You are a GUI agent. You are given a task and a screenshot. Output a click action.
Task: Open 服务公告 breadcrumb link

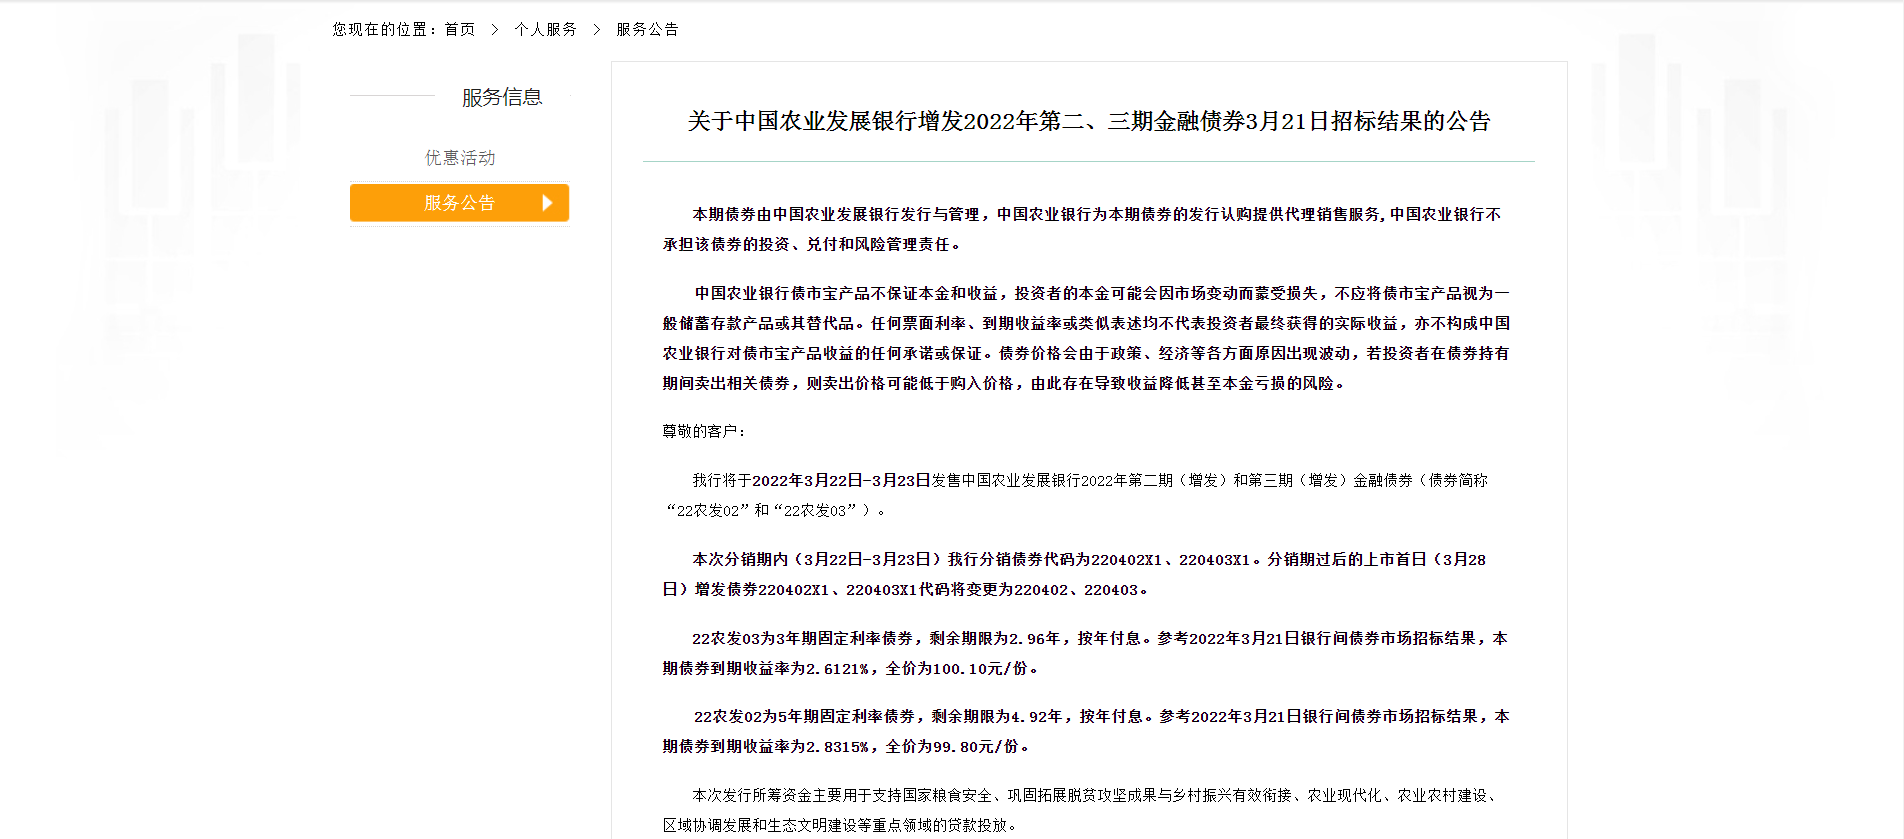point(647,30)
